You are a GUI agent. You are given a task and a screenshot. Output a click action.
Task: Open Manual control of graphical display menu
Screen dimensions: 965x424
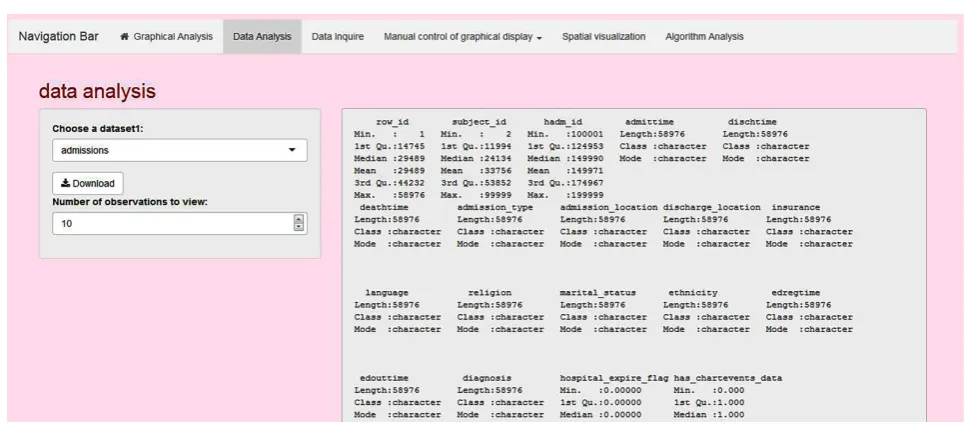(463, 37)
